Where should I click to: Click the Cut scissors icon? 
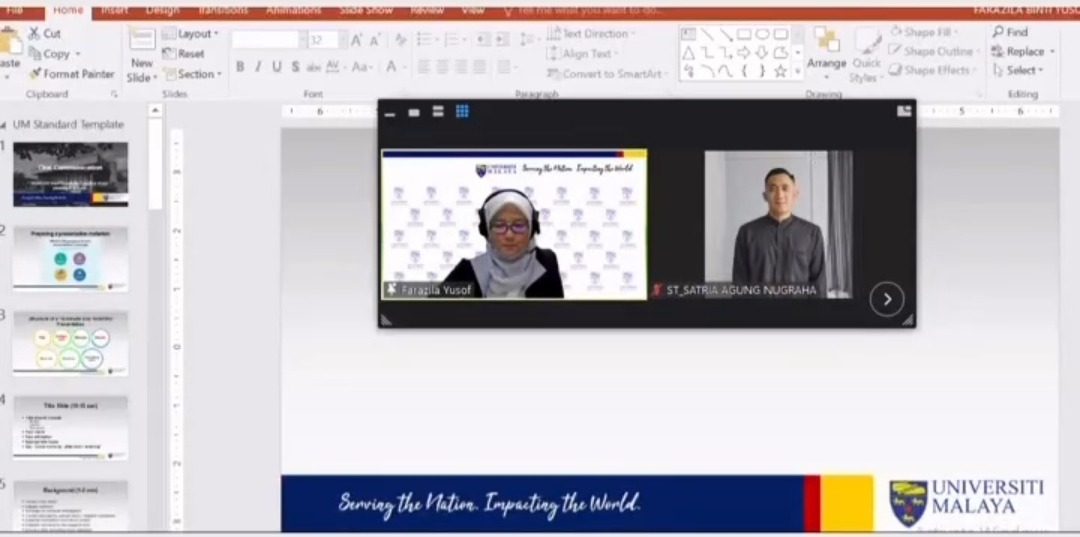tap(34, 33)
